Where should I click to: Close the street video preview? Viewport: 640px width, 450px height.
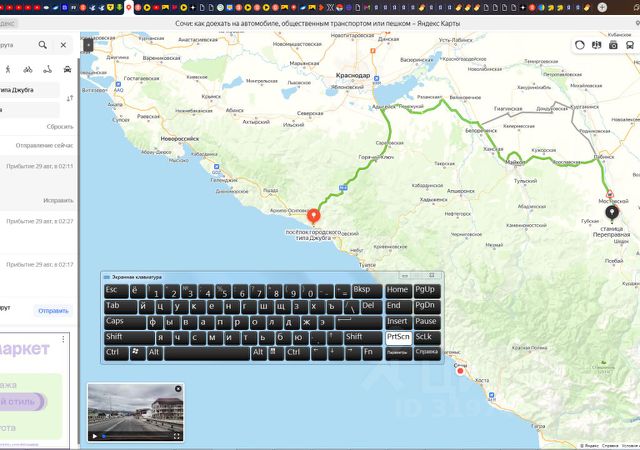coord(178,389)
